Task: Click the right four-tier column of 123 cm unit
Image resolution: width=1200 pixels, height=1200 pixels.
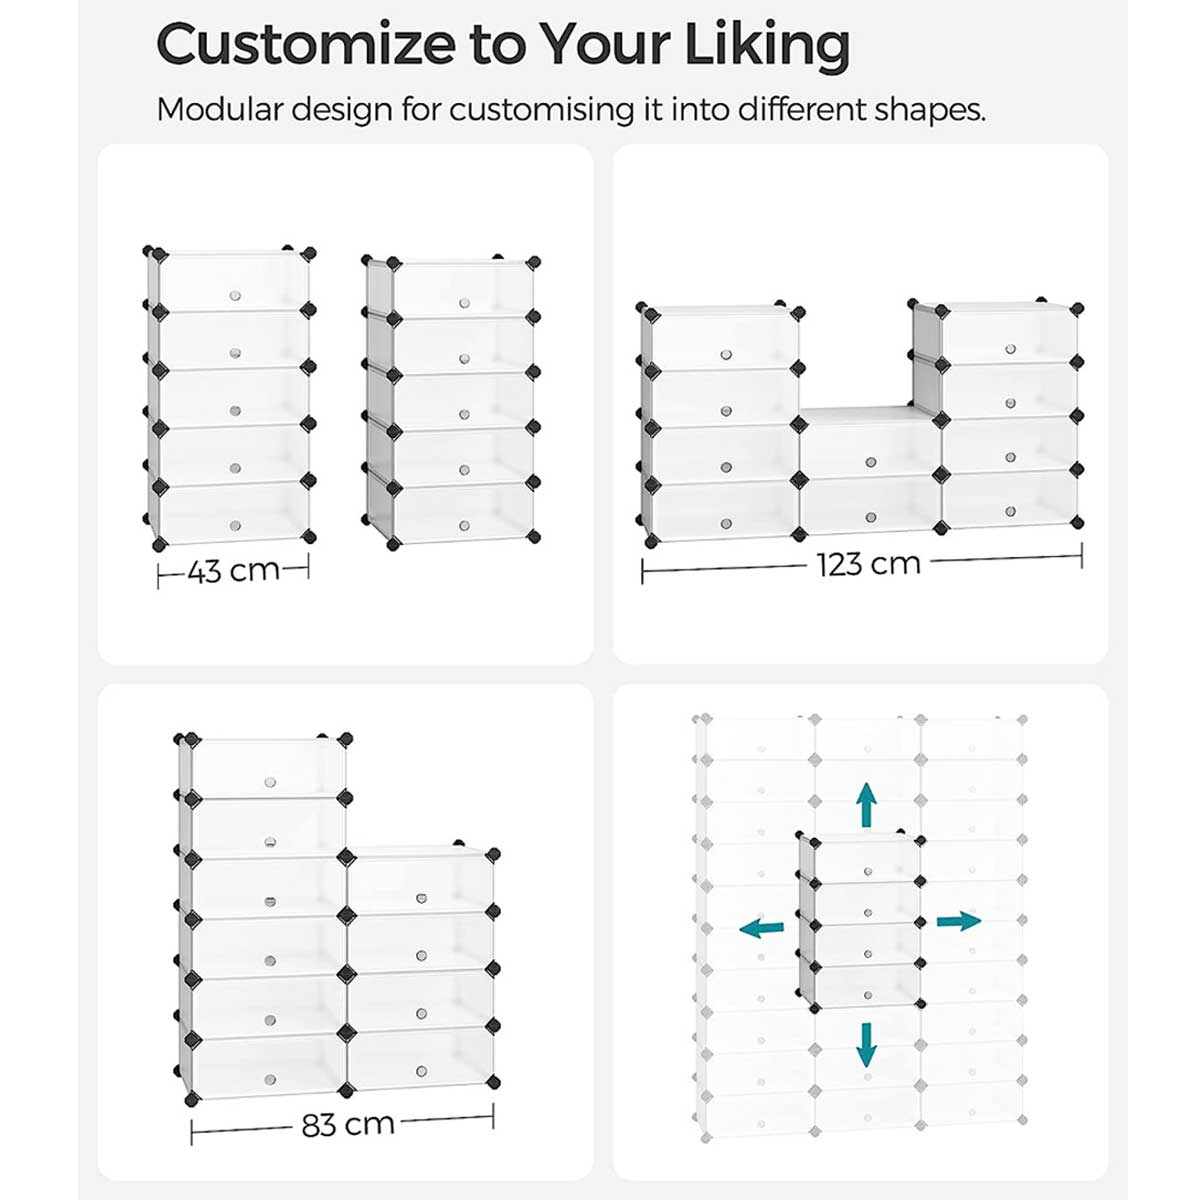Action: [x=1010, y=415]
